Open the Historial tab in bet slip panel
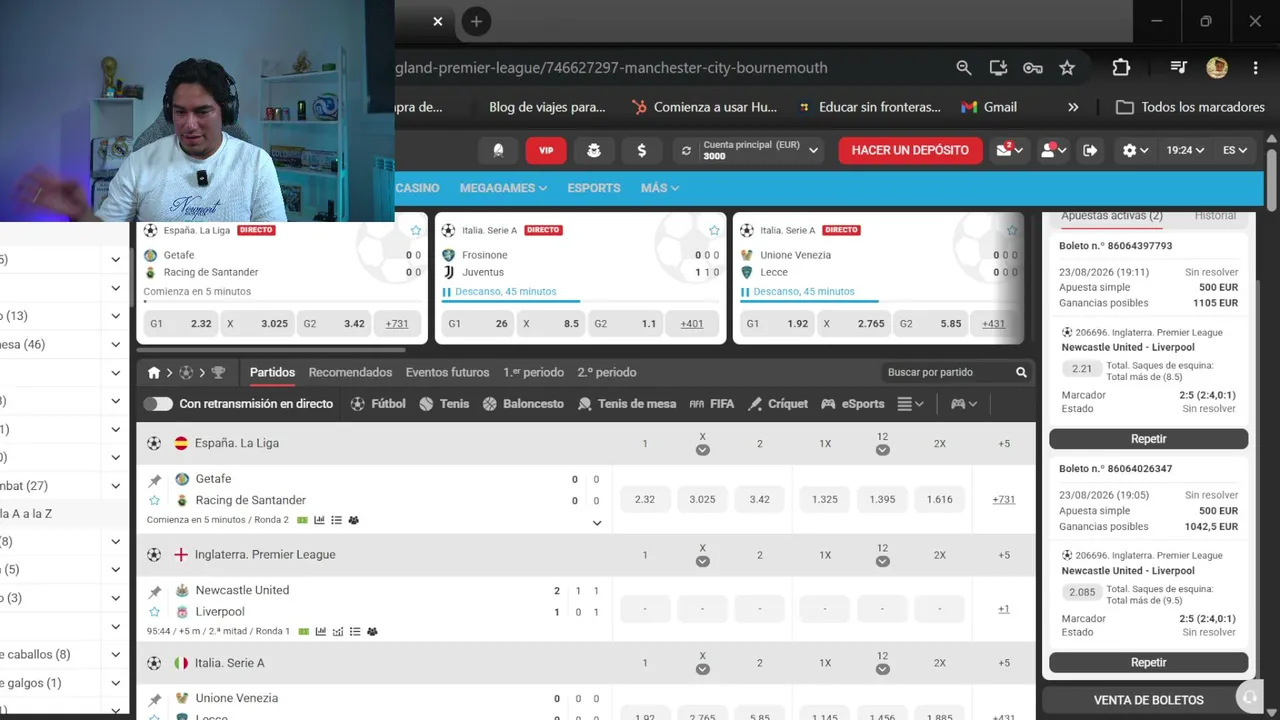The image size is (1280, 720). [1215, 215]
